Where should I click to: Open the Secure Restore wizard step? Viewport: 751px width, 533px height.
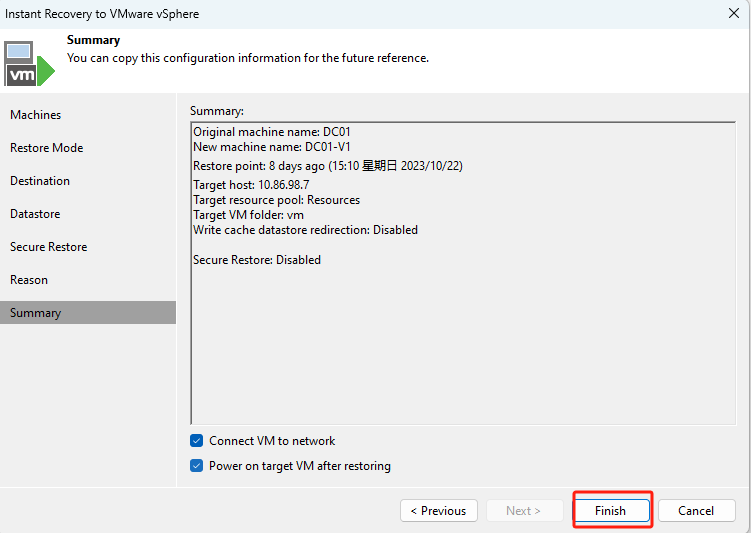[x=88, y=247]
